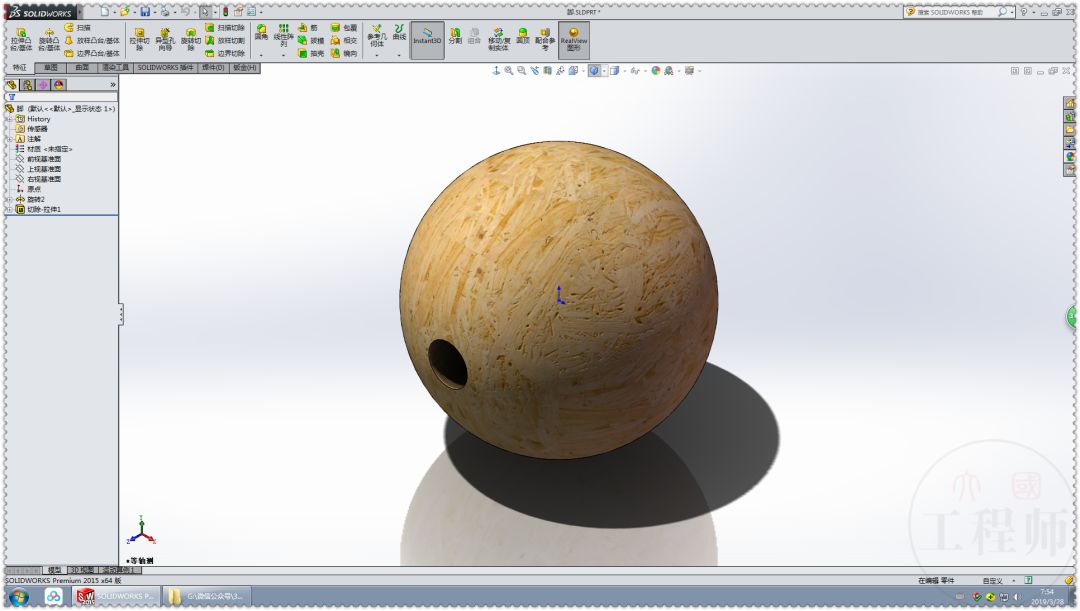1080x611 pixels.
Task: Click the Extruded Cut tool
Action: point(138,38)
